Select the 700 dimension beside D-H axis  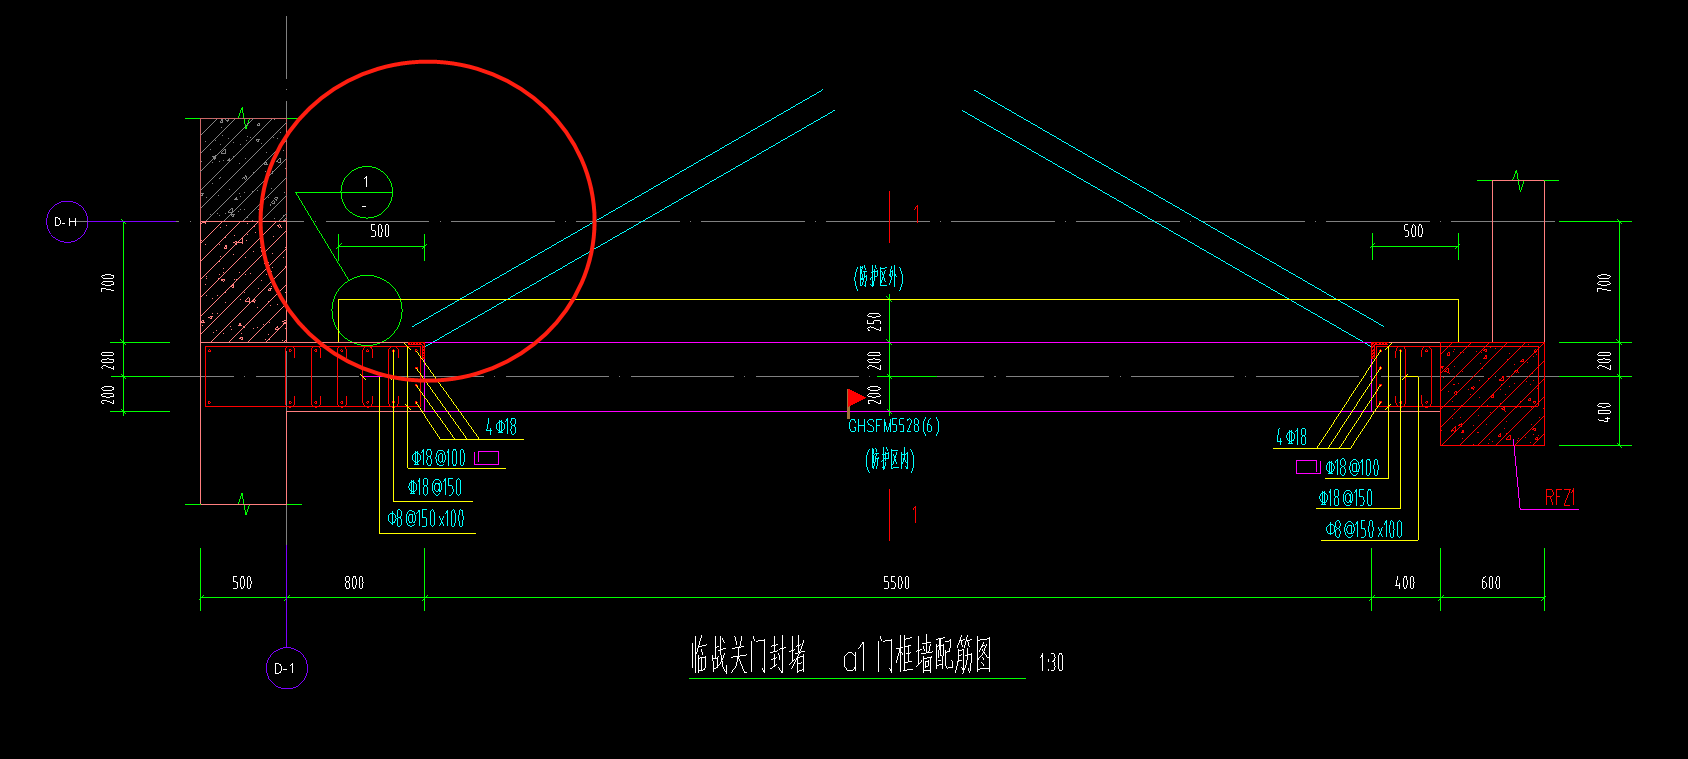pyautogui.click(x=108, y=282)
